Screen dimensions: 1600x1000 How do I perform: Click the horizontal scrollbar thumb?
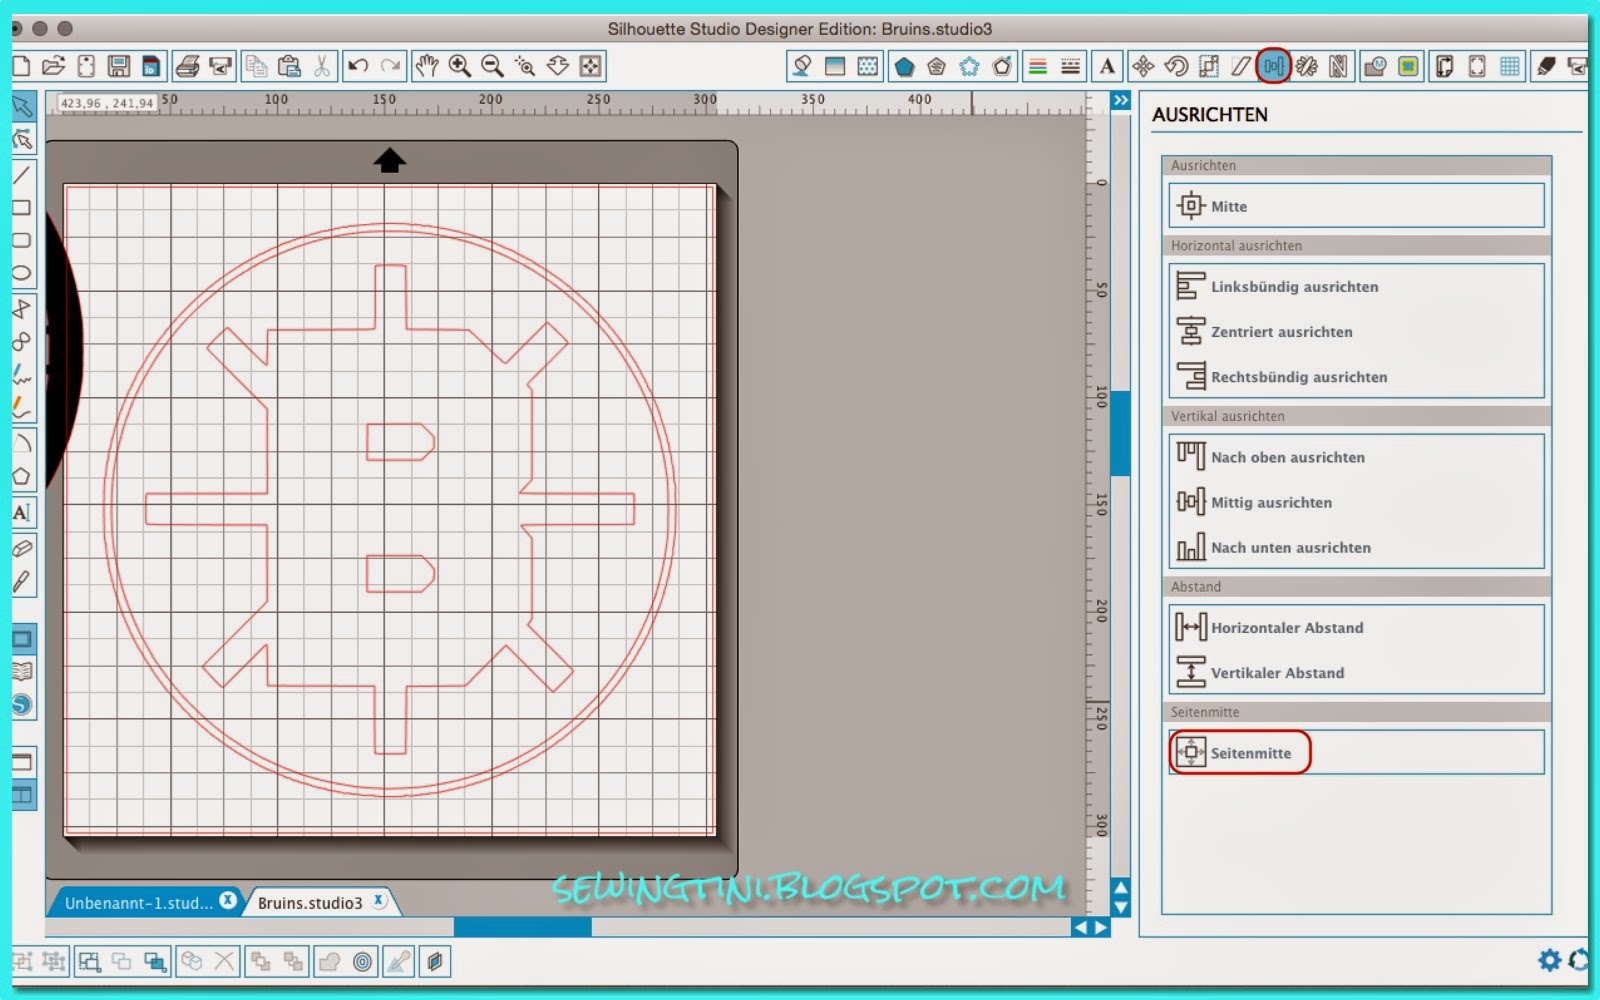[522, 927]
